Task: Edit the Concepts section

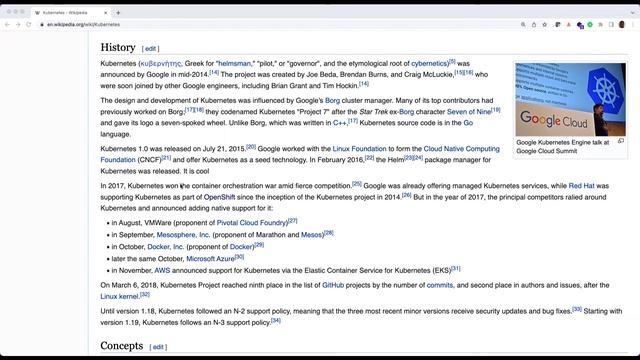Action: tap(158, 347)
